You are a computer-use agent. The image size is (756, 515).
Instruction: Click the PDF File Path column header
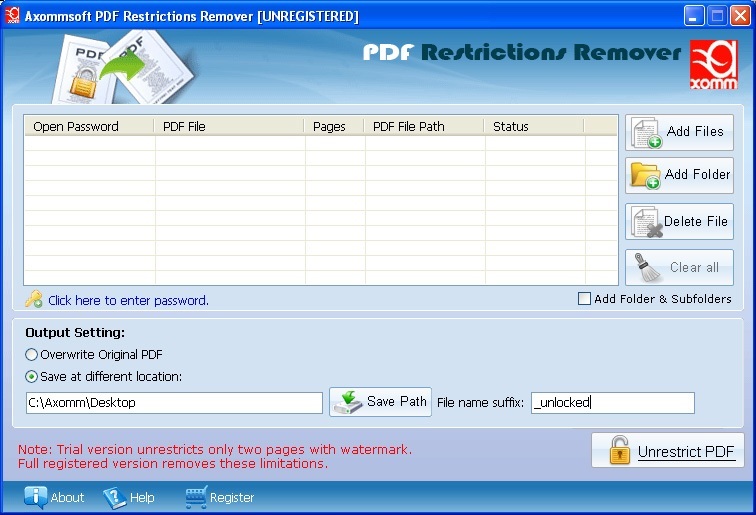pos(424,126)
